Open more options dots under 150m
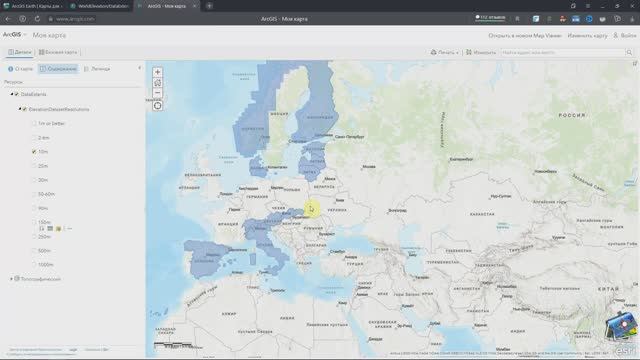640x360 pixels. [x=69, y=229]
